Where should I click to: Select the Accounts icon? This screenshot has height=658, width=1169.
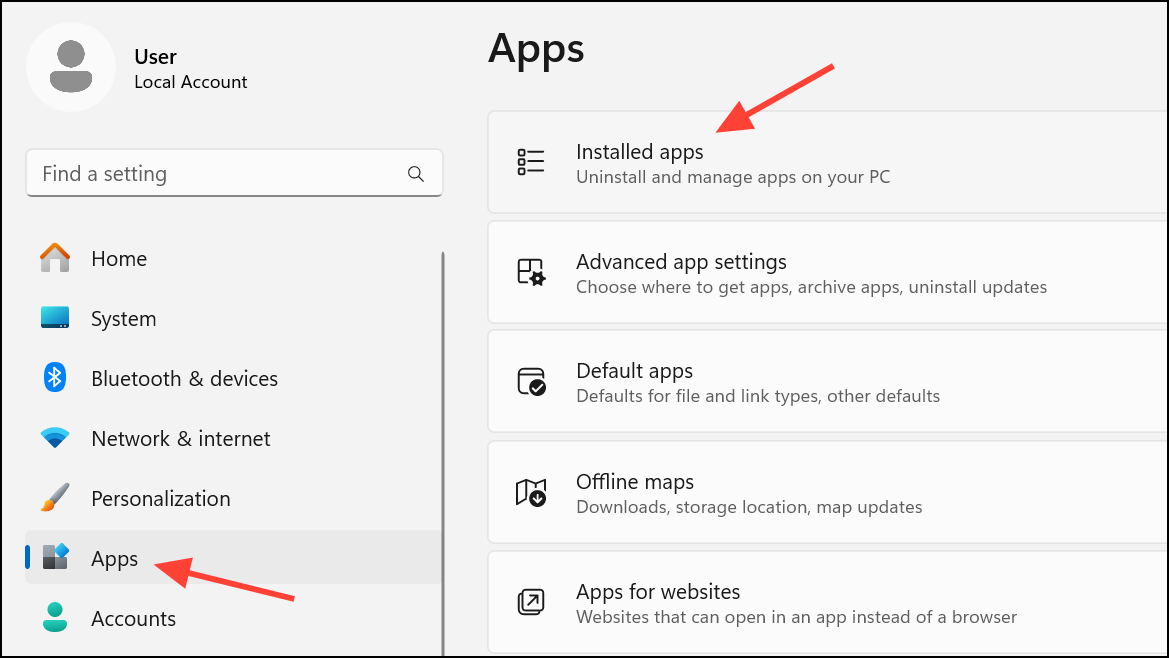coord(54,618)
